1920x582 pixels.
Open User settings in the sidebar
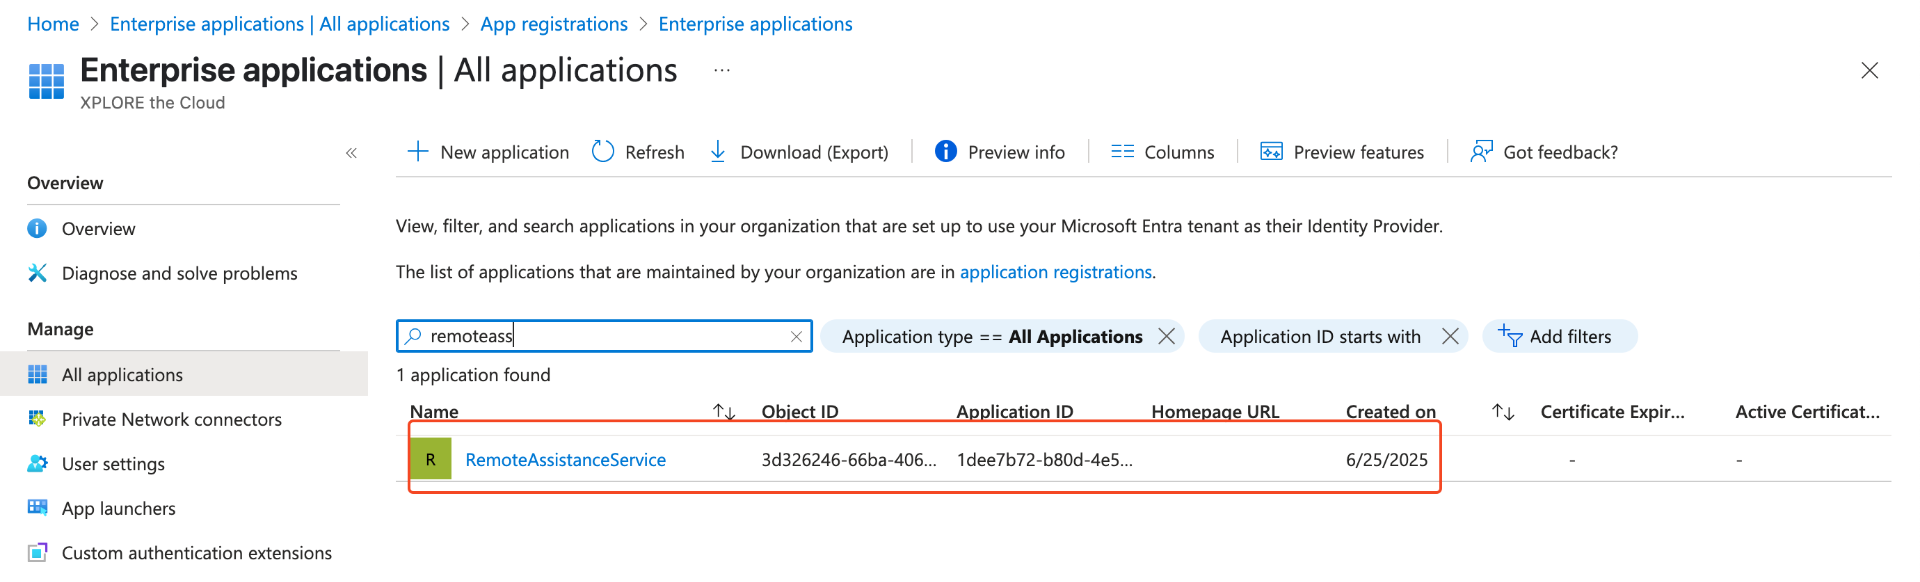tap(113, 464)
